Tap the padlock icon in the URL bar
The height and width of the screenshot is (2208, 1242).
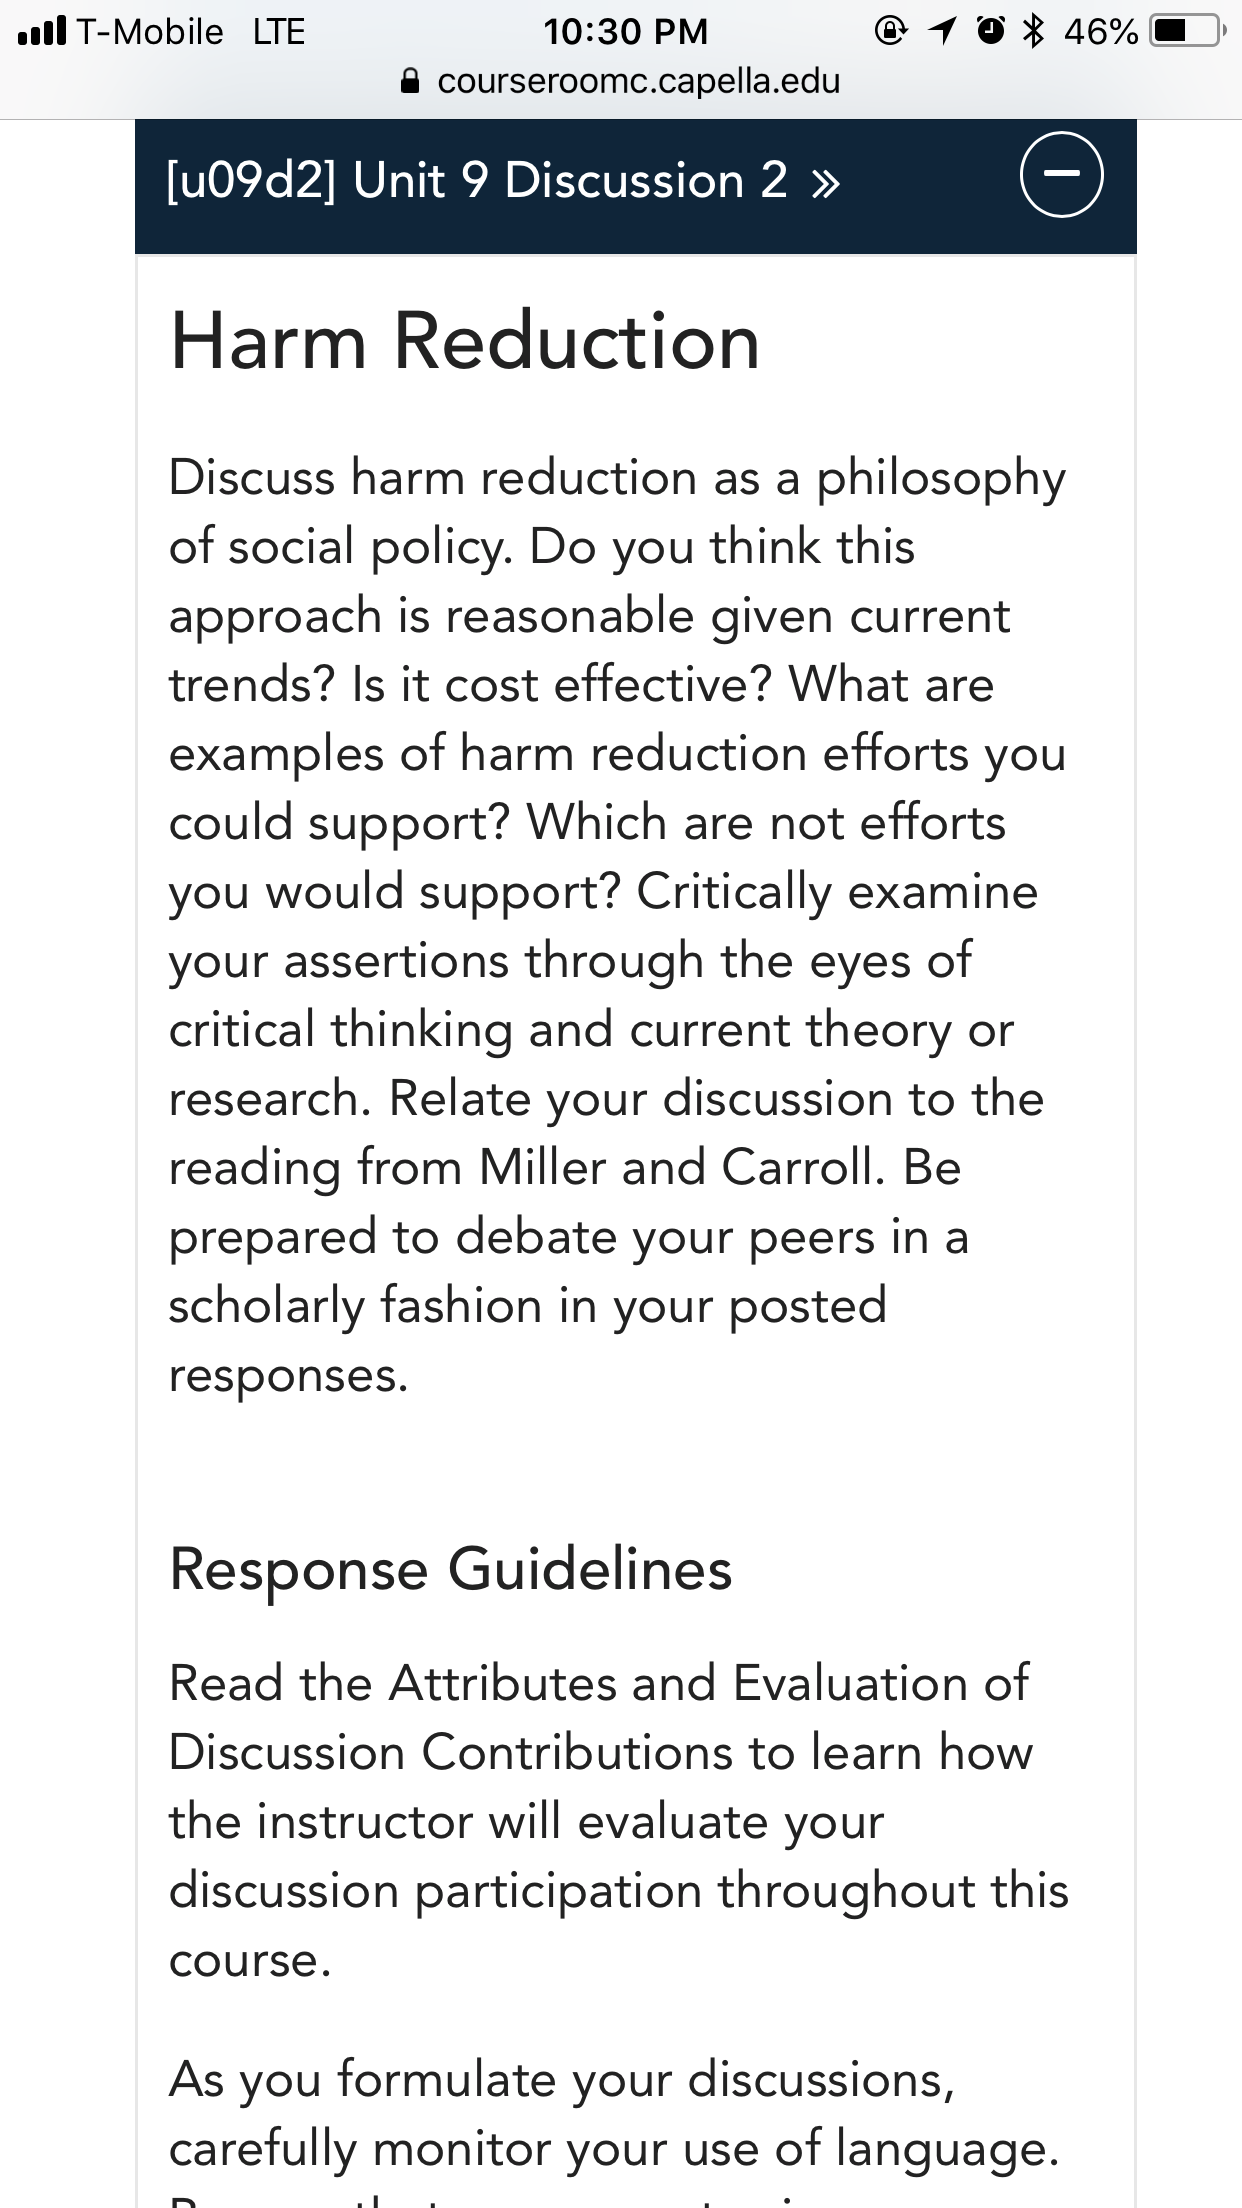coord(409,81)
